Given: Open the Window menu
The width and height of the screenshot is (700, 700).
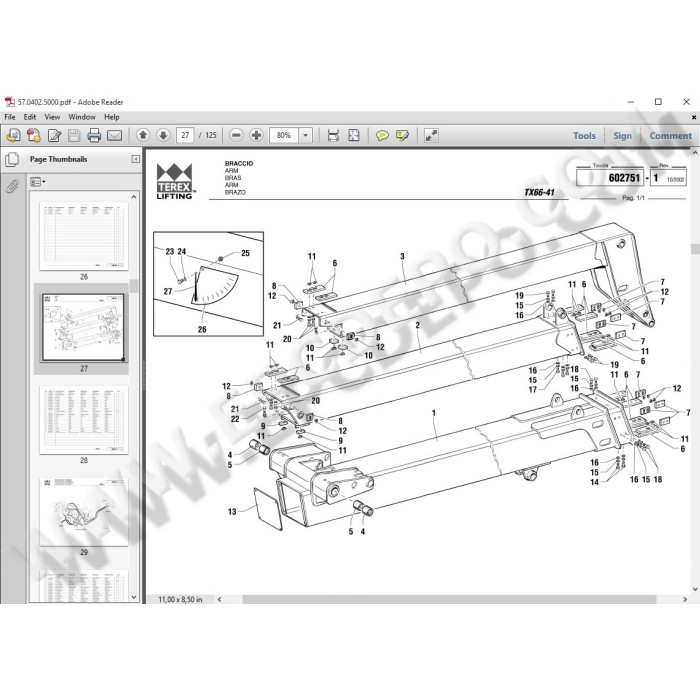Looking at the screenshot, I should [82, 117].
